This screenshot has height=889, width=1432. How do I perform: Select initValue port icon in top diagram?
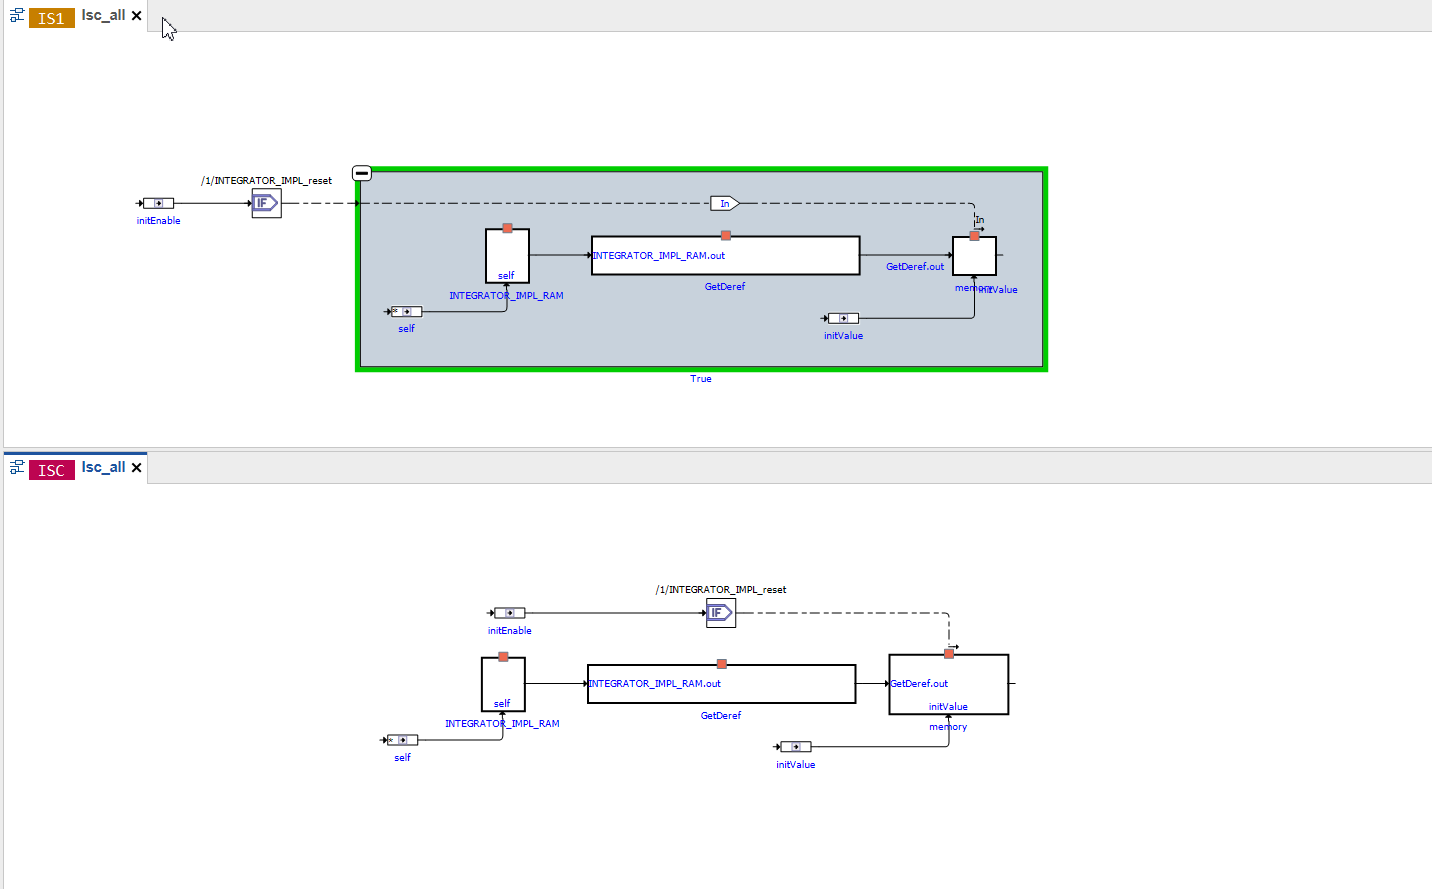point(843,318)
